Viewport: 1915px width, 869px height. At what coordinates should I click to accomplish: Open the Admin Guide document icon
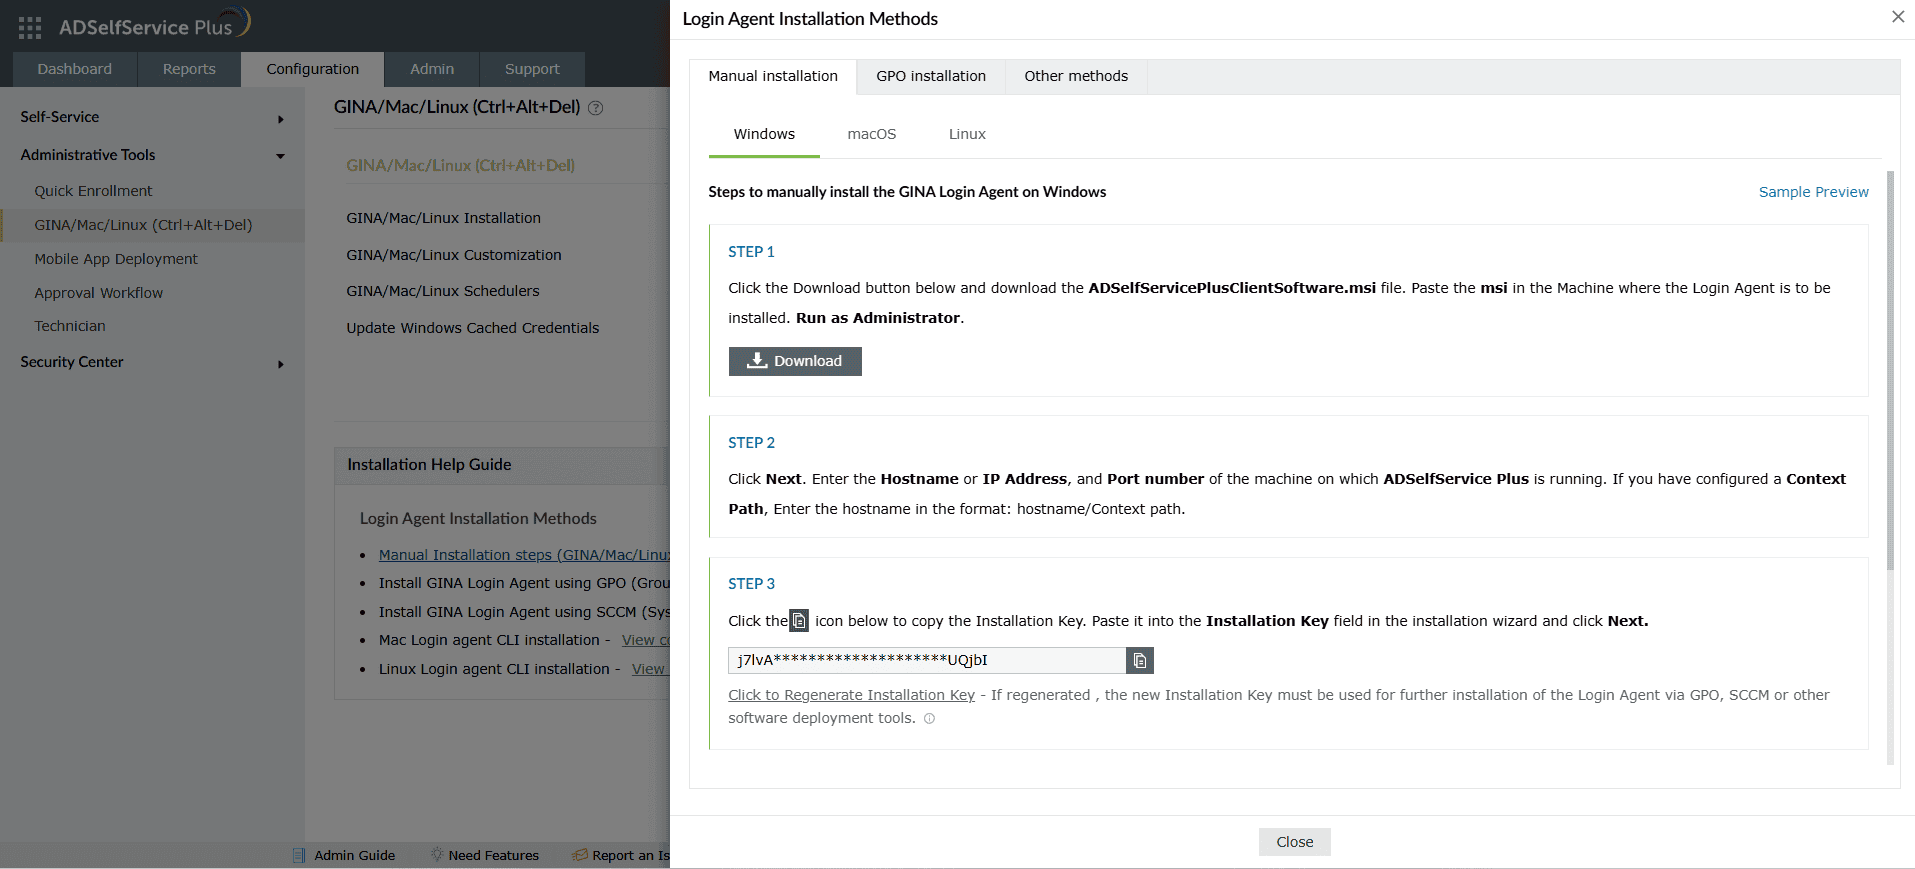tap(299, 855)
